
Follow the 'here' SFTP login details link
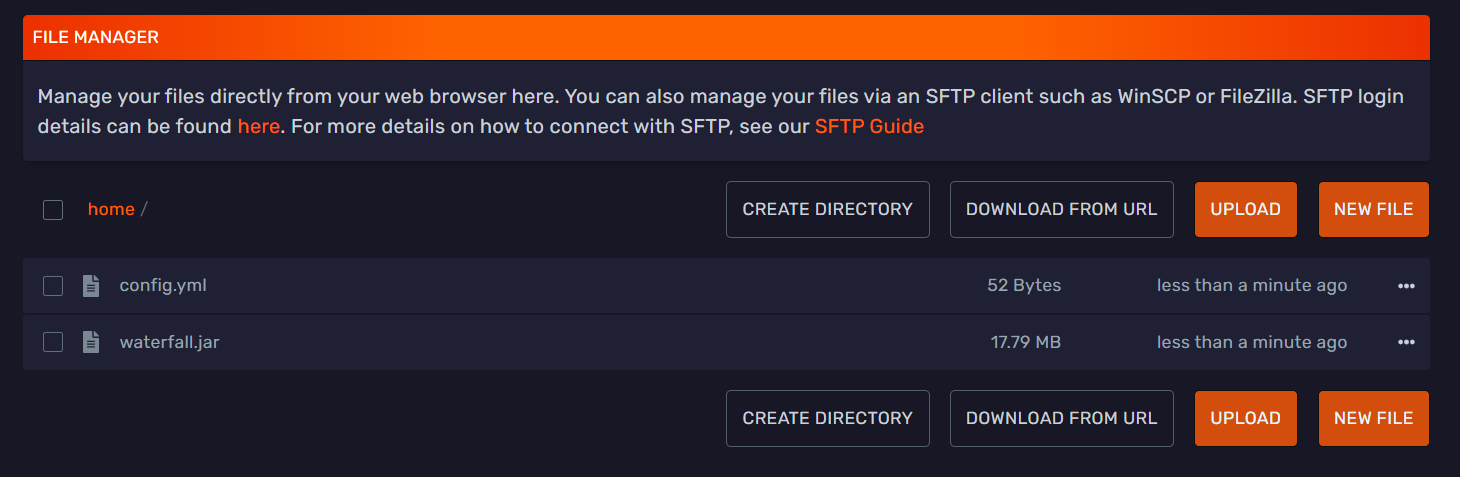pyautogui.click(x=258, y=127)
